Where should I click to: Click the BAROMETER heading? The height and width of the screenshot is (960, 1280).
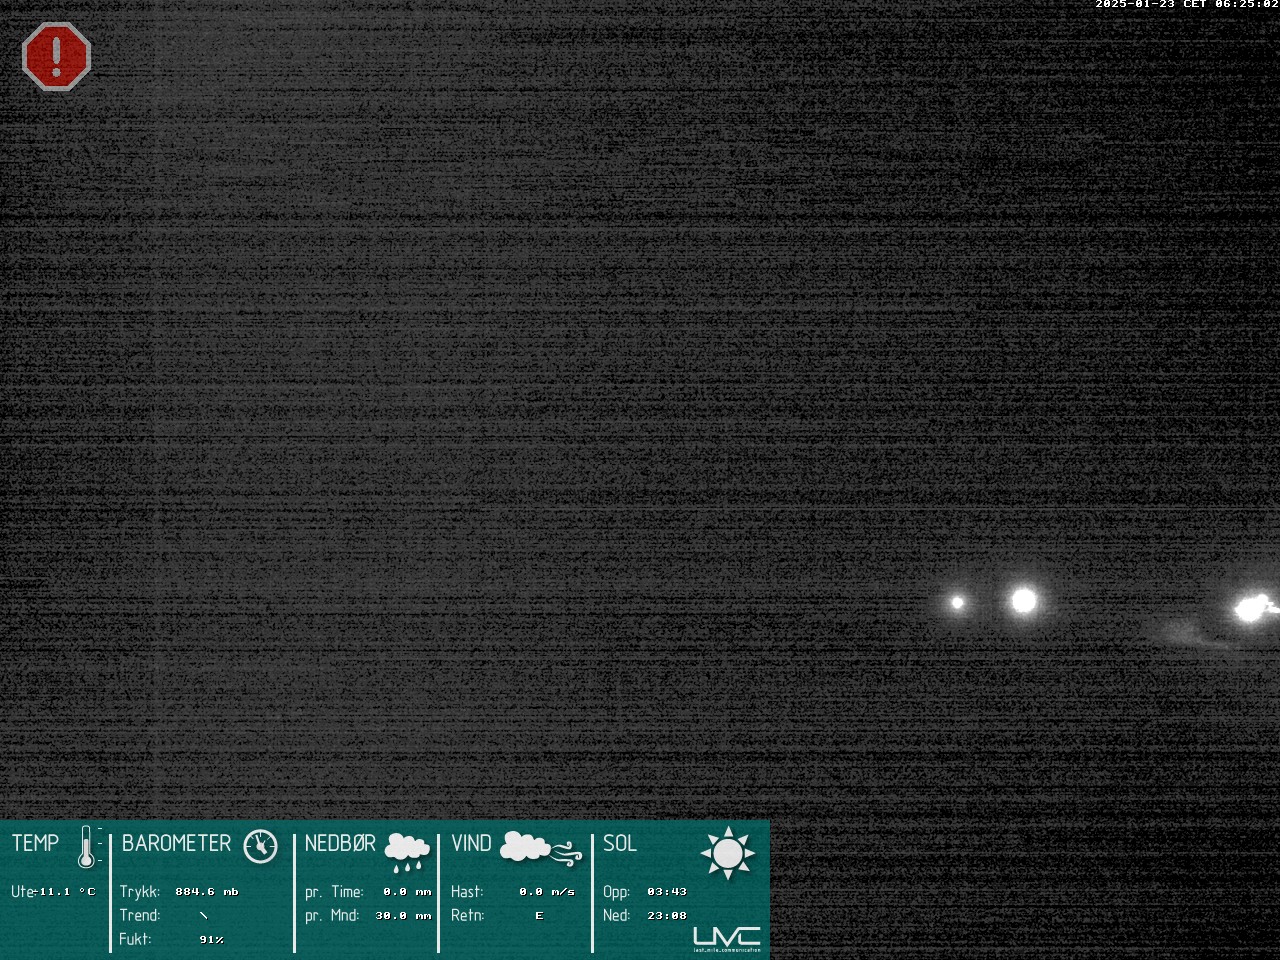pyautogui.click(x=176, y=843)
